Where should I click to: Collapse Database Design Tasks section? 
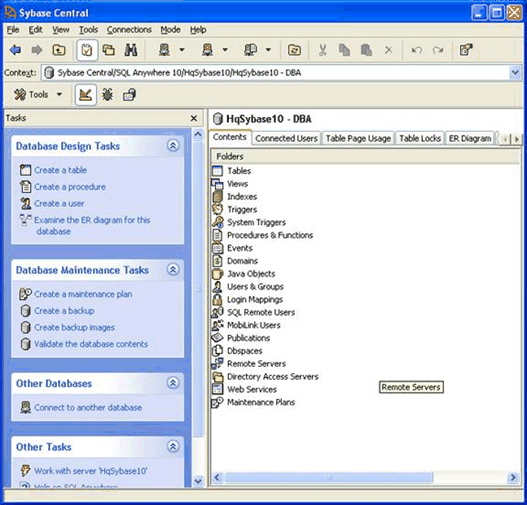coord(173,145)
